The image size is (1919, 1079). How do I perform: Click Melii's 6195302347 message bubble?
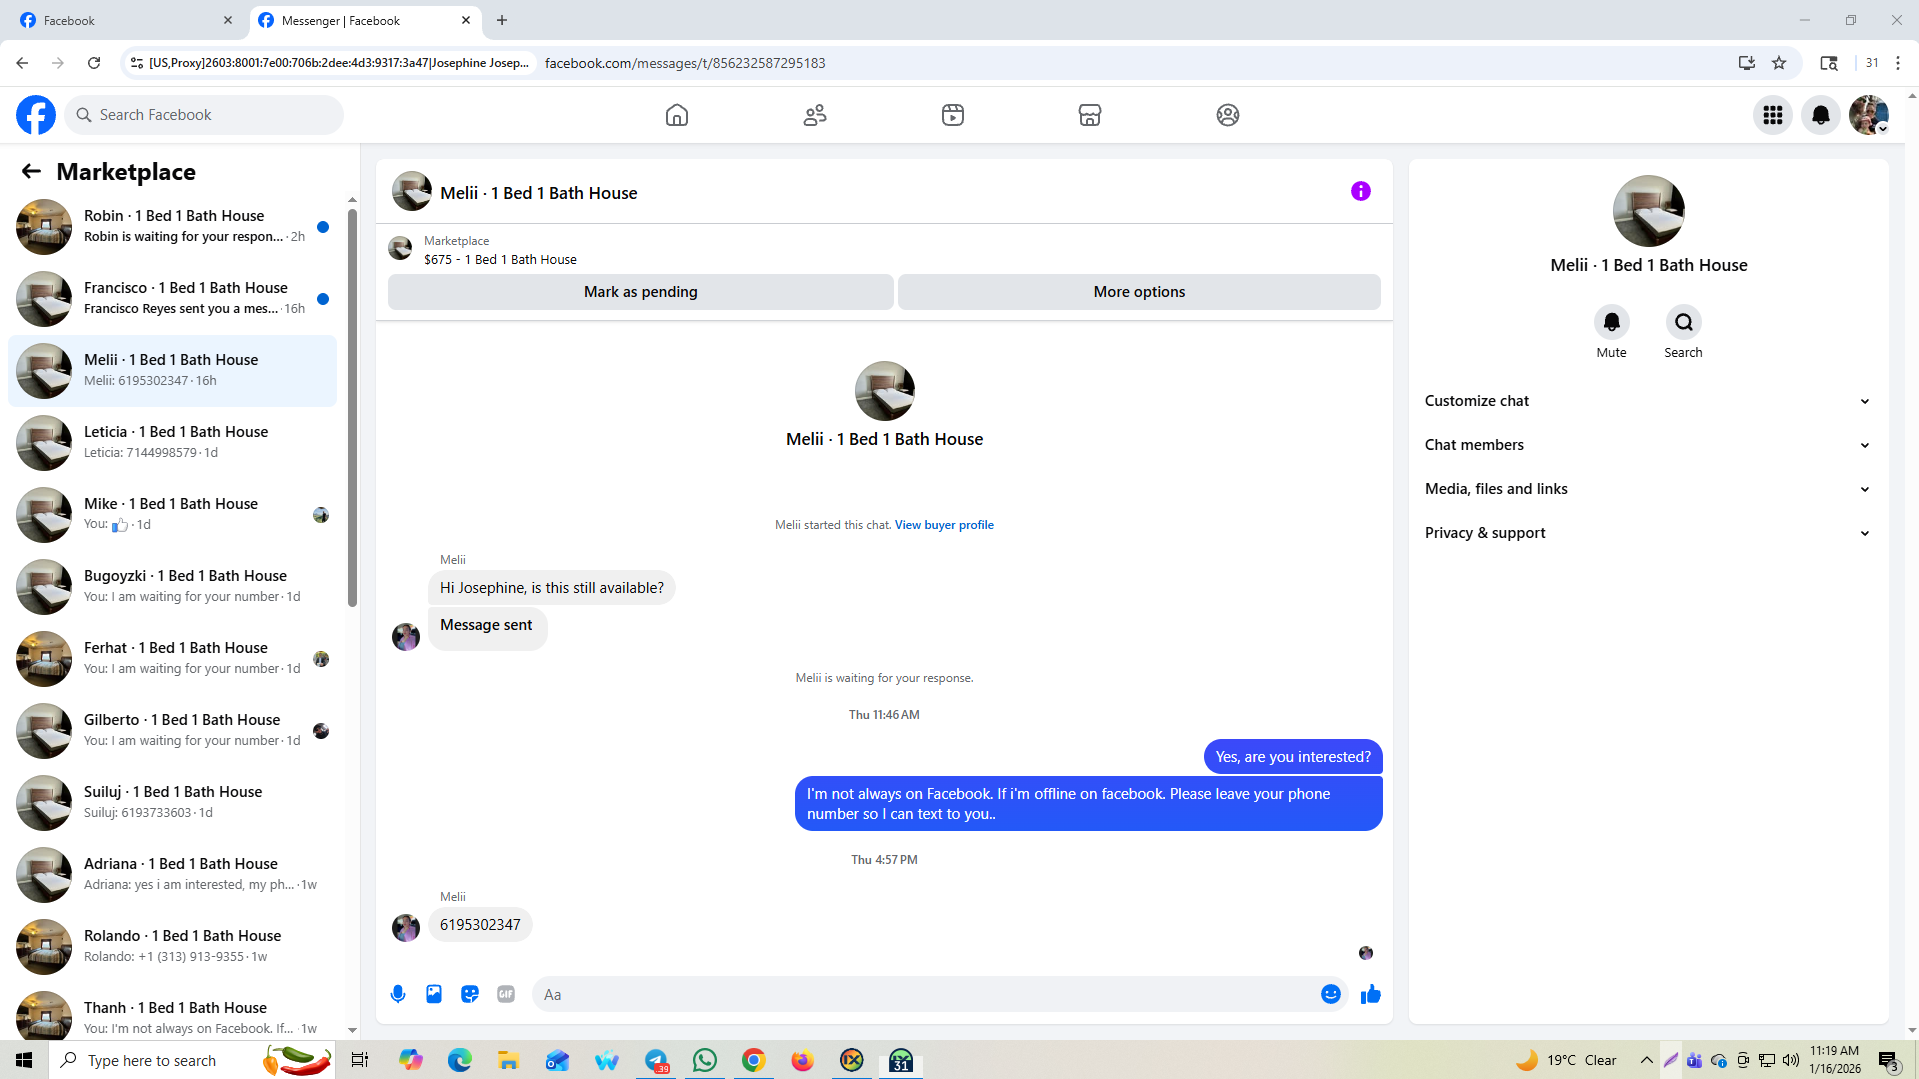click(x=480, y=925)
